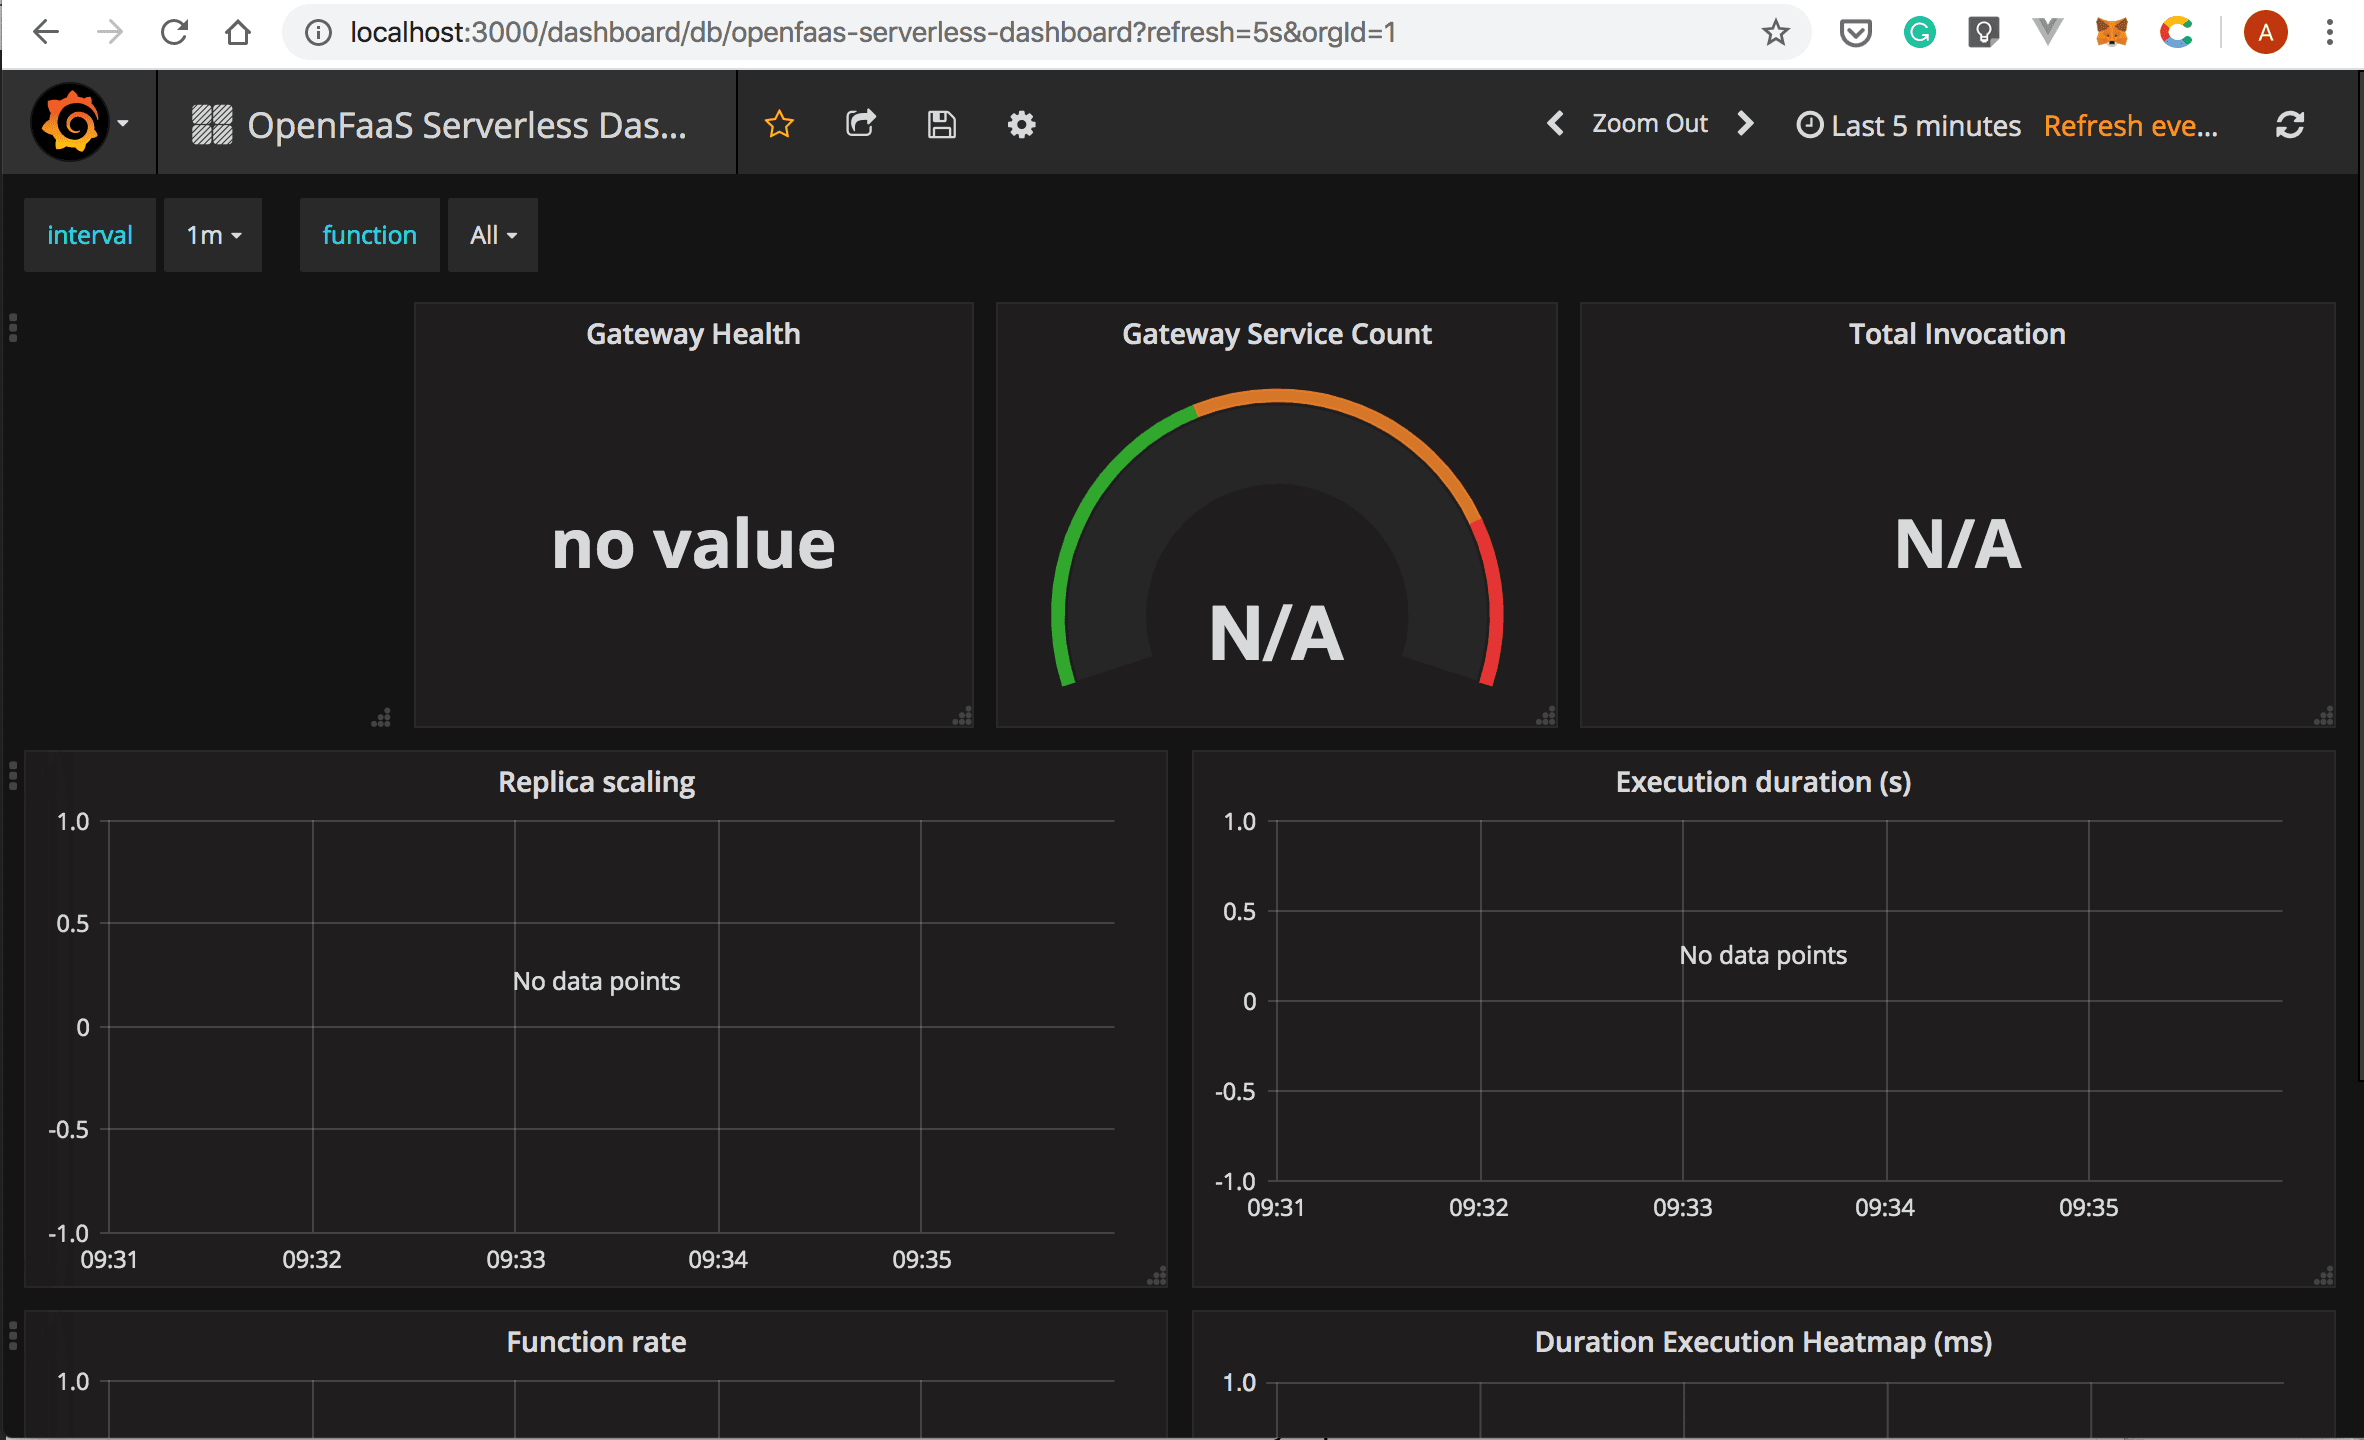Open the Chrome three-dot menu

click(x=2330, y=33)
